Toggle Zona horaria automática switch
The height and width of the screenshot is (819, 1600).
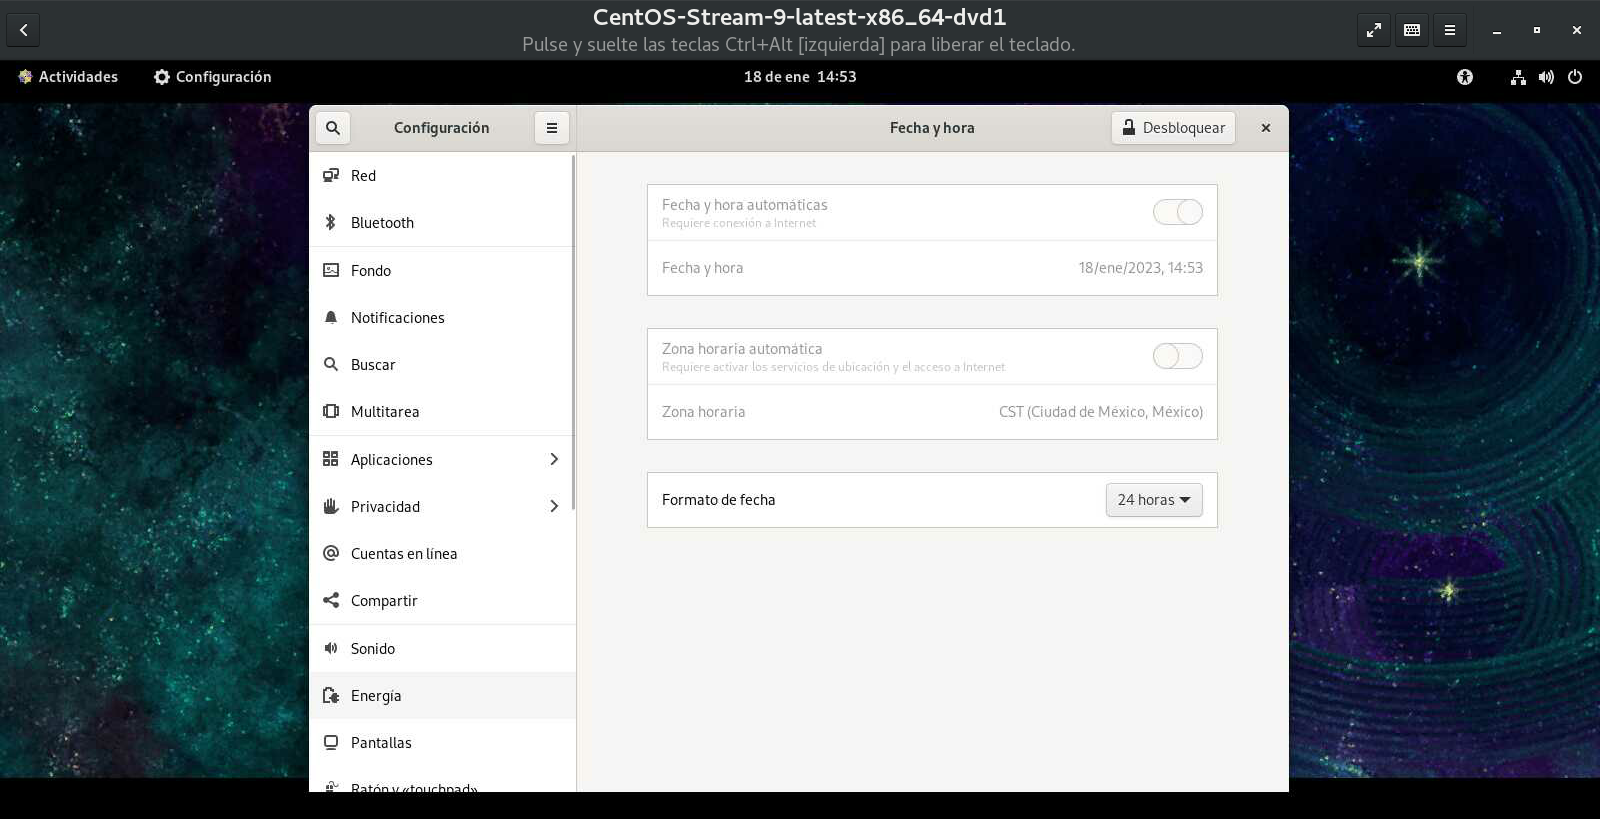[x=1177, y=356]
